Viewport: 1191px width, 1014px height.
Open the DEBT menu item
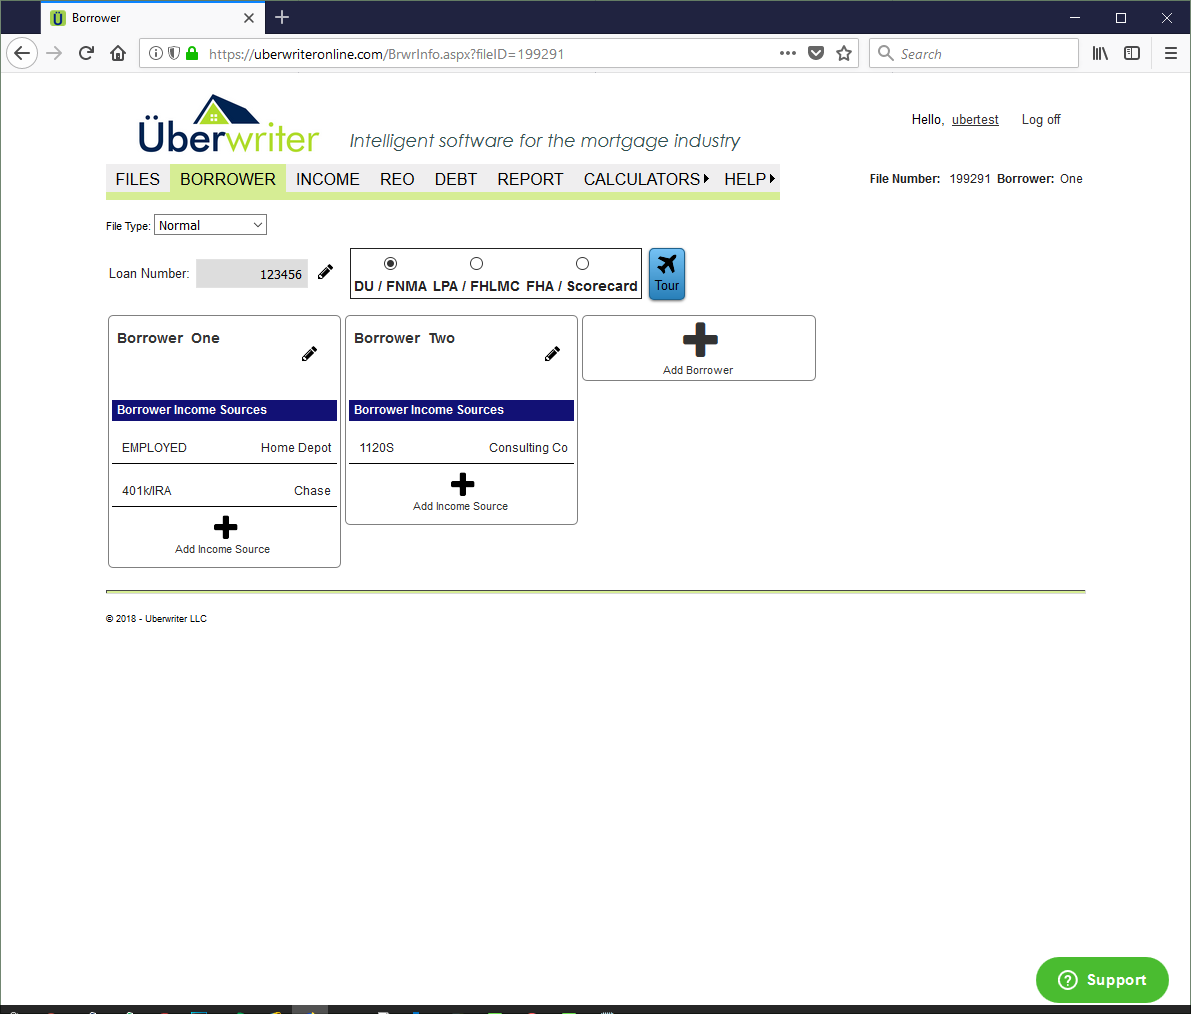point(456,179)
